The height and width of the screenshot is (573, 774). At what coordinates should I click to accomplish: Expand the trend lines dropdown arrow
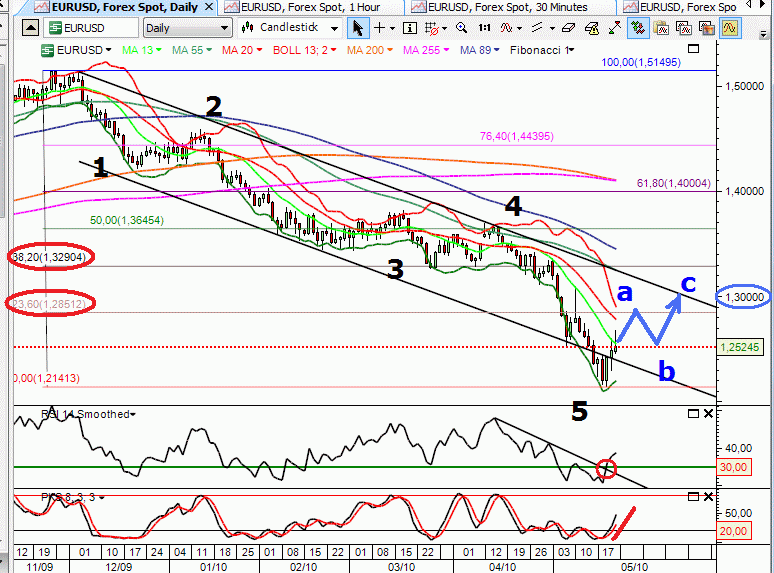pyautogui.click(x=552, y=29)
